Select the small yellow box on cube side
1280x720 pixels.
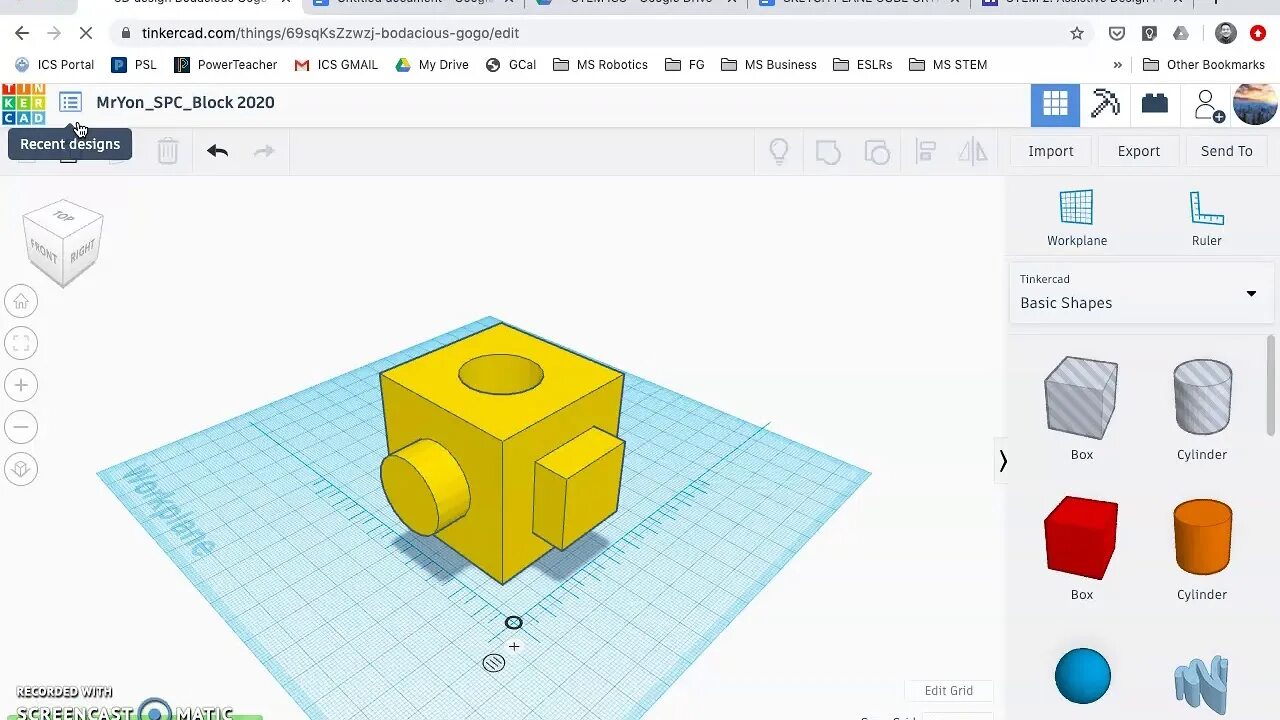578,488
